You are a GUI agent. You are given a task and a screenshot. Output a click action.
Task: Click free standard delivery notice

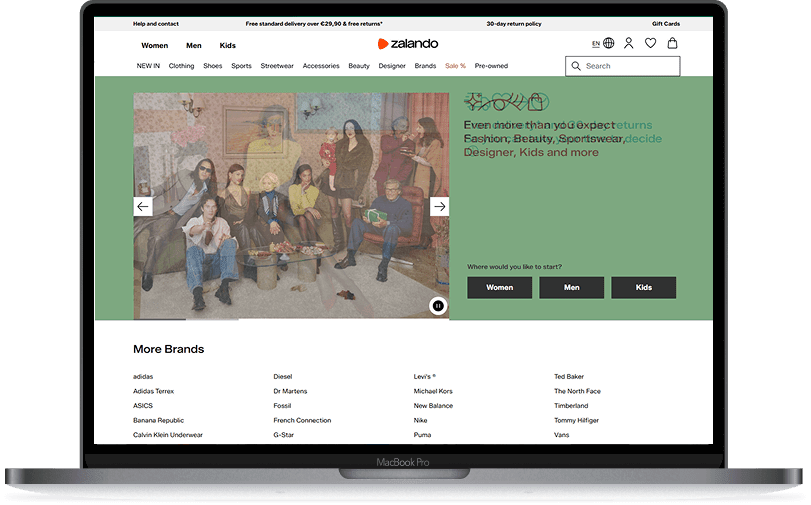(314, 24)
